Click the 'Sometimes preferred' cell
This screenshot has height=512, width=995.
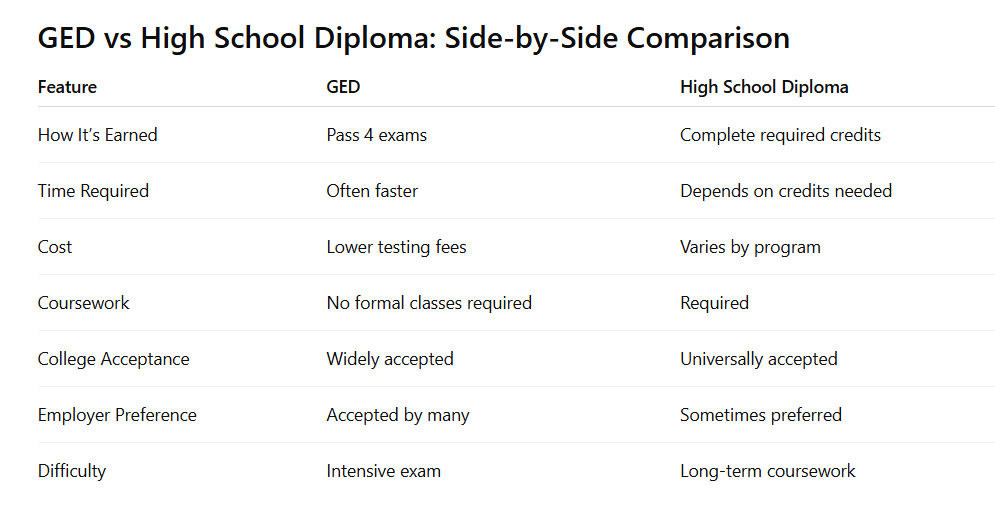[x=761, y=415]
